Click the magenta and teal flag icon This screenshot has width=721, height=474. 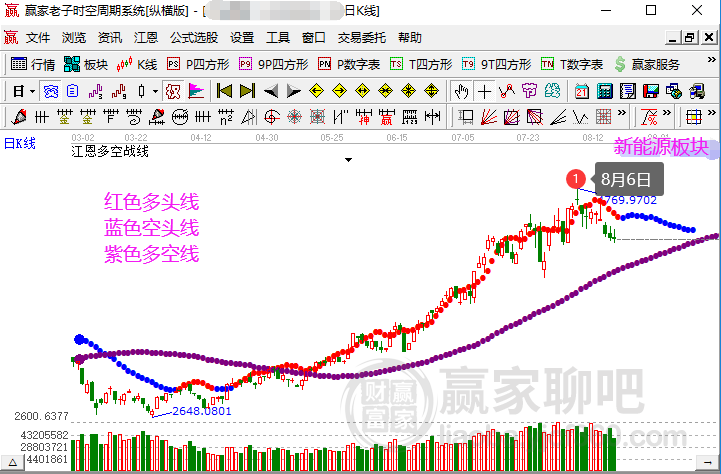coord(196,91)
